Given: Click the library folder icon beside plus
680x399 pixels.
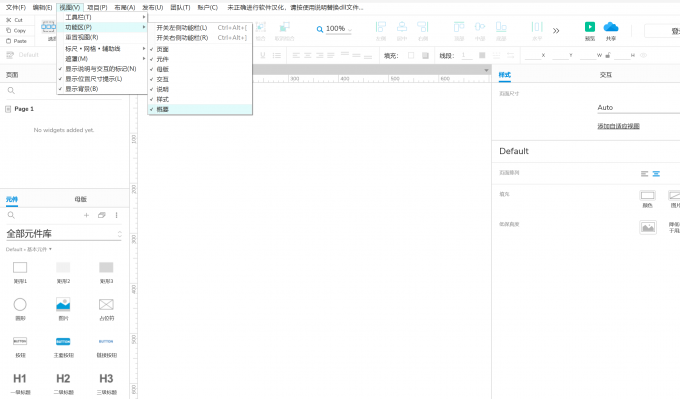Looking at the screenshot, I should [x=101, y=215].
